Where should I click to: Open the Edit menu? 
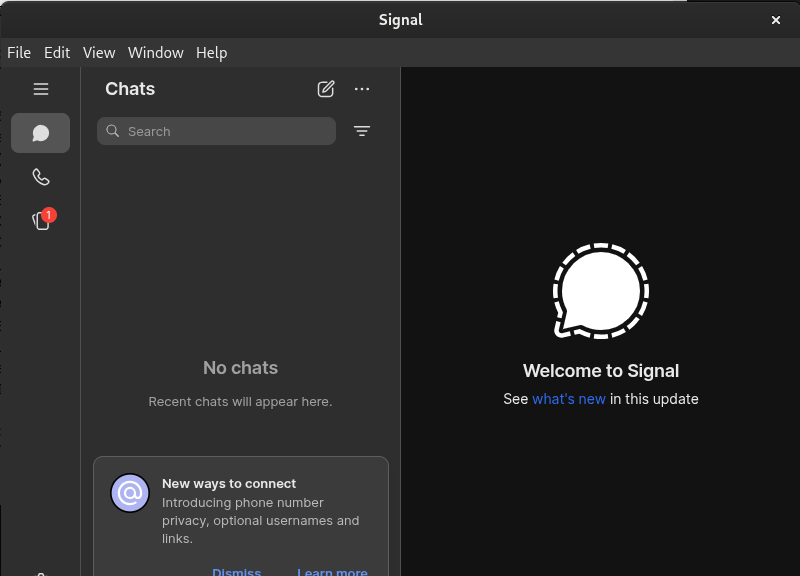click(x=57, y=53)
